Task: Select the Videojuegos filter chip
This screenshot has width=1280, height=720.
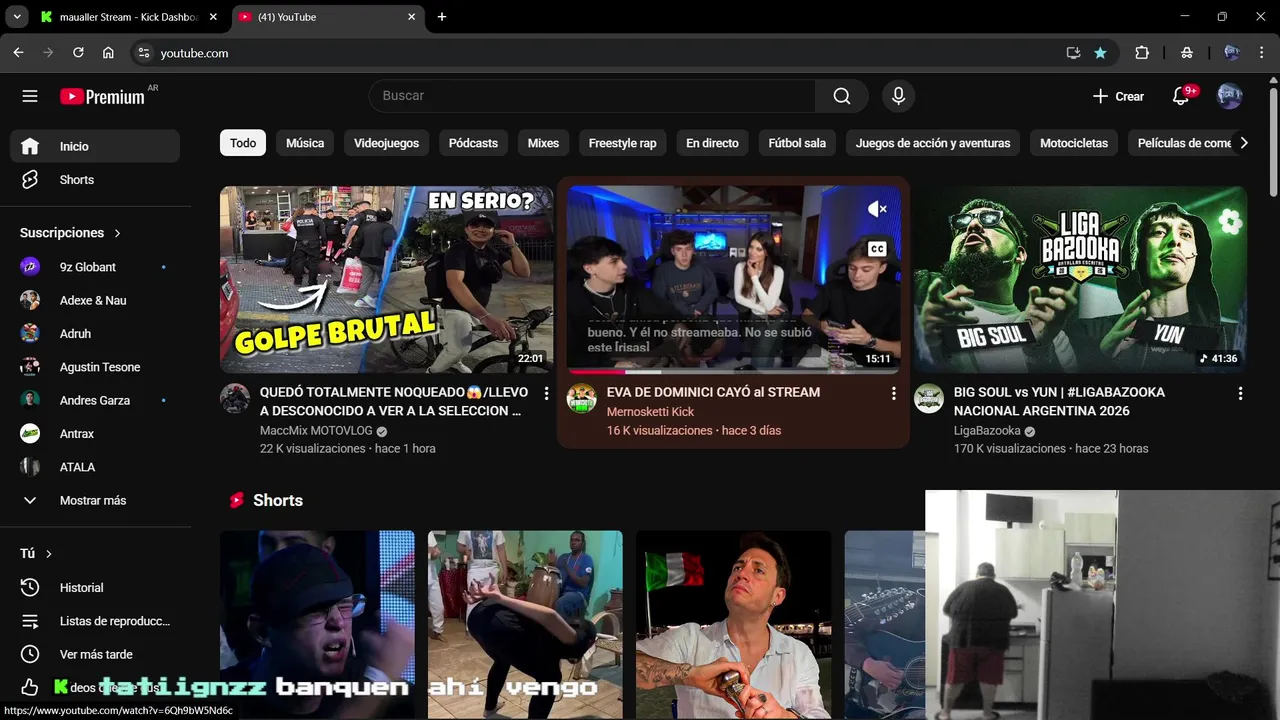Action: (x=386, y=143)
